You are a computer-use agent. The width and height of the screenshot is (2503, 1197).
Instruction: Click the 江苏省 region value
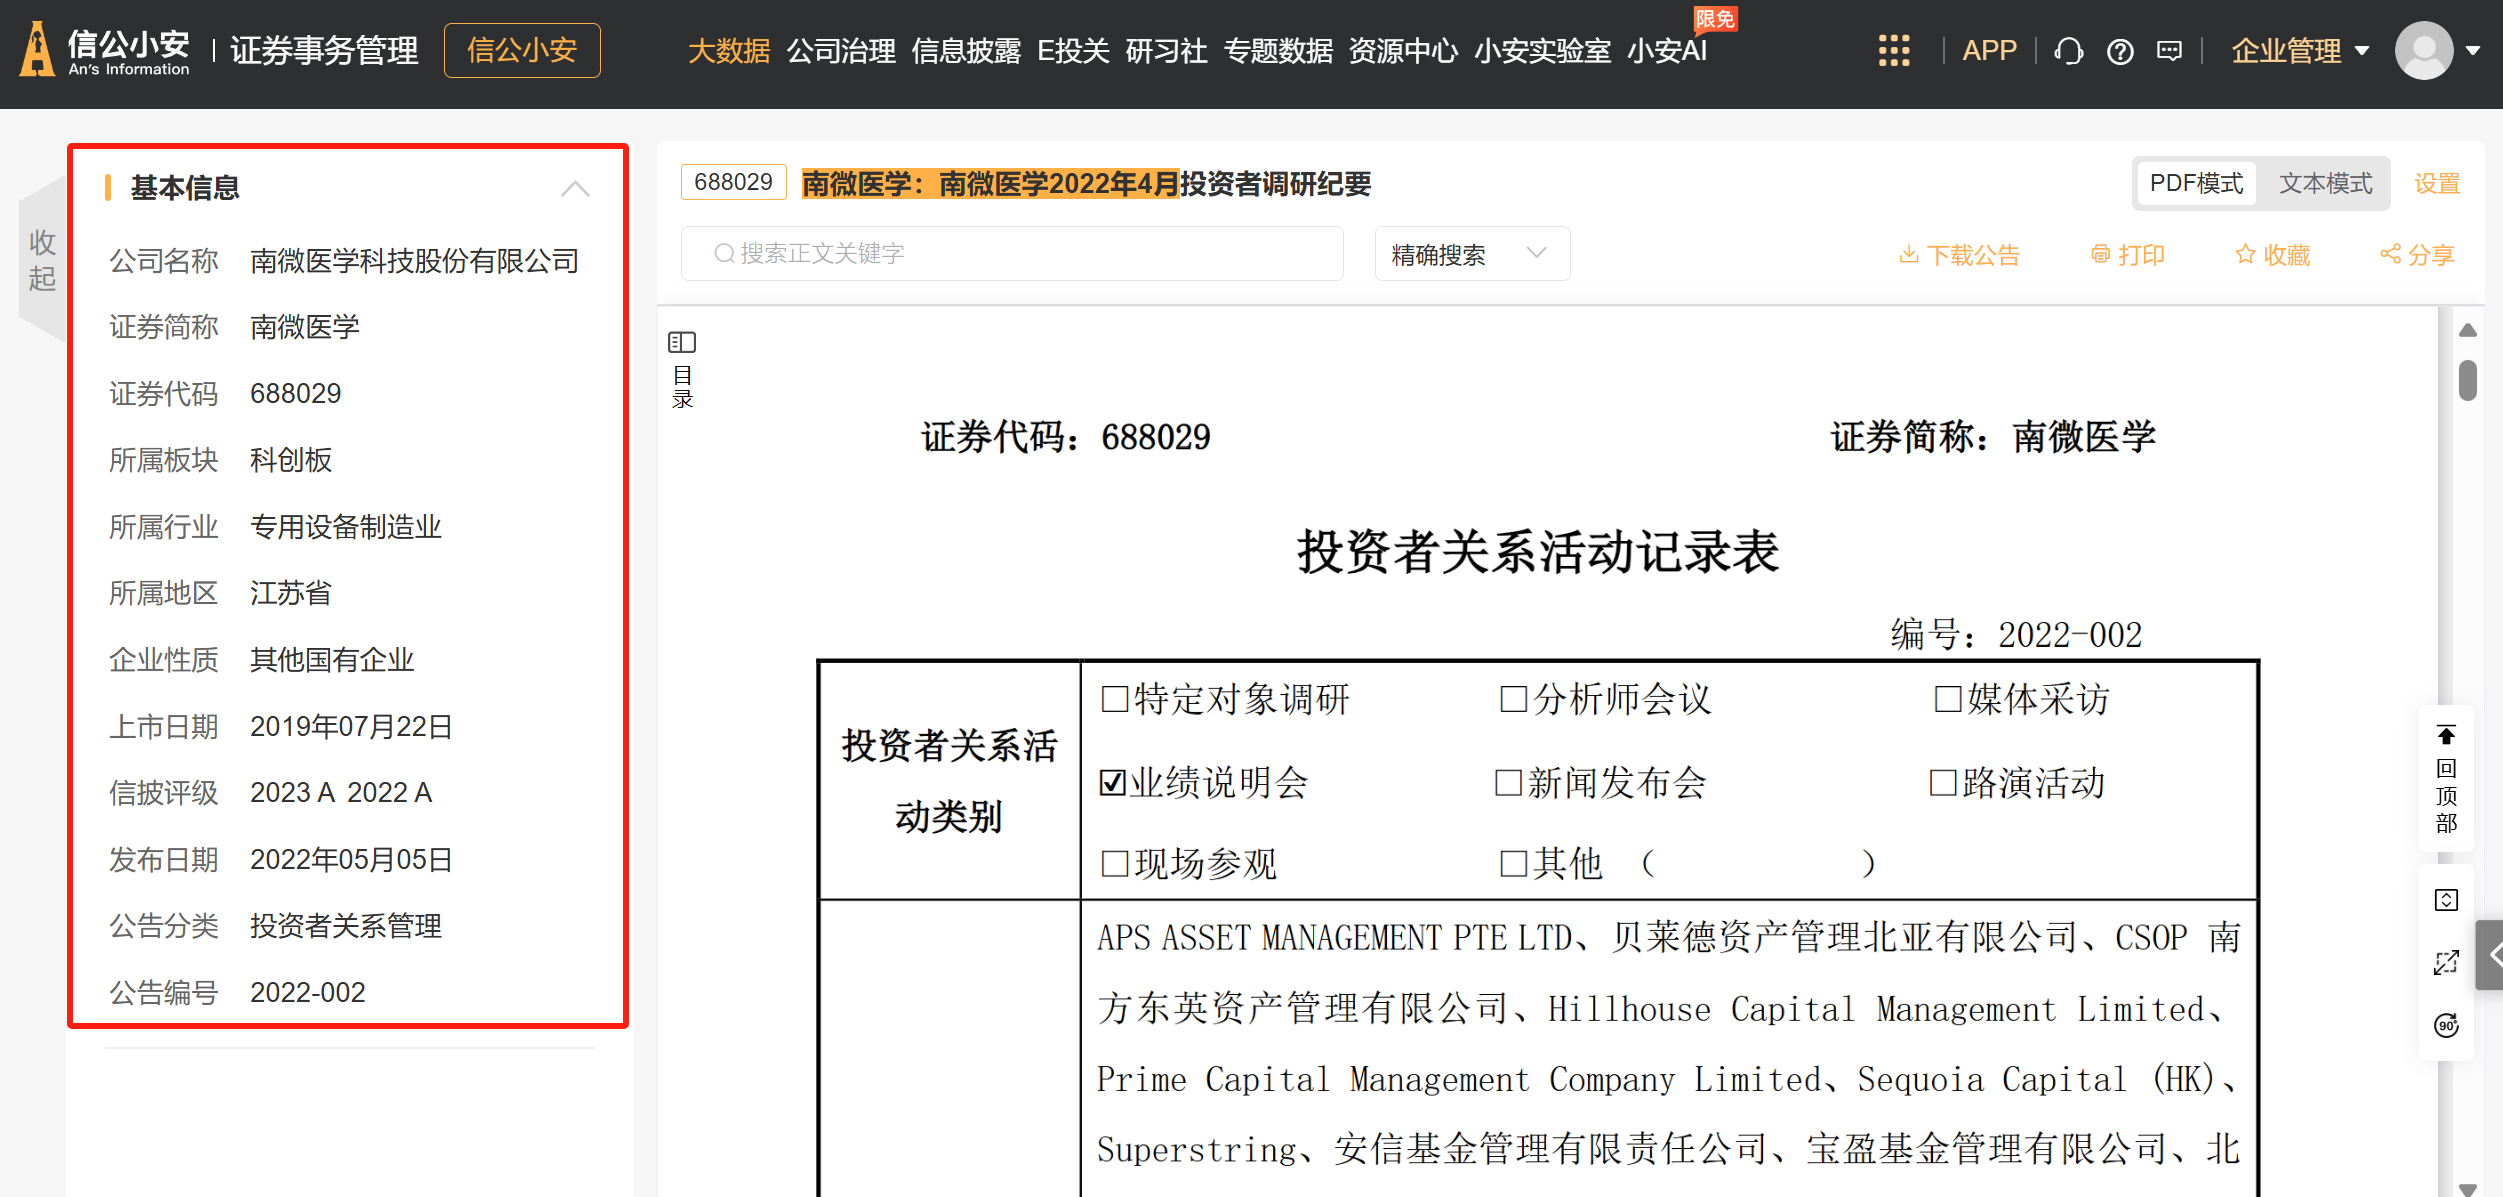tap(291, 593)
